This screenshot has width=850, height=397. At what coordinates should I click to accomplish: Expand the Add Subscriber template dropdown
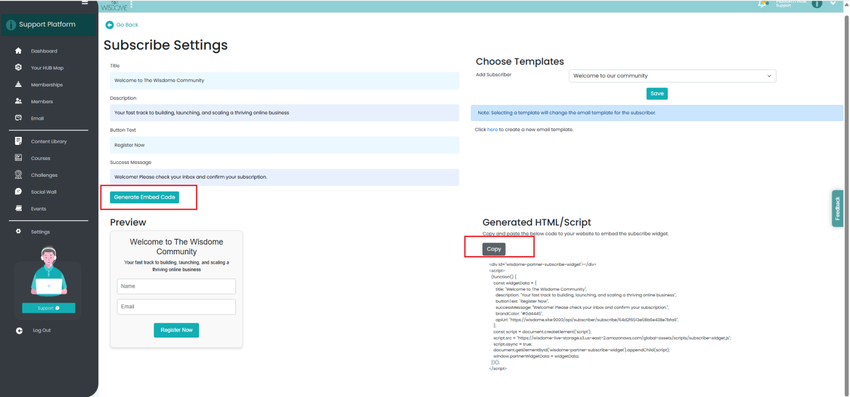pyautogui.click(x=672, y=76)
